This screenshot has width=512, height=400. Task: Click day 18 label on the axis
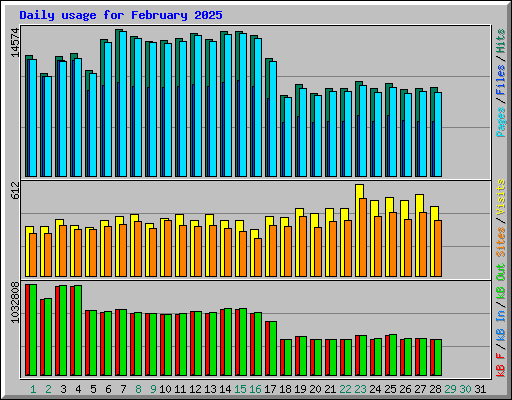point(285,389)
